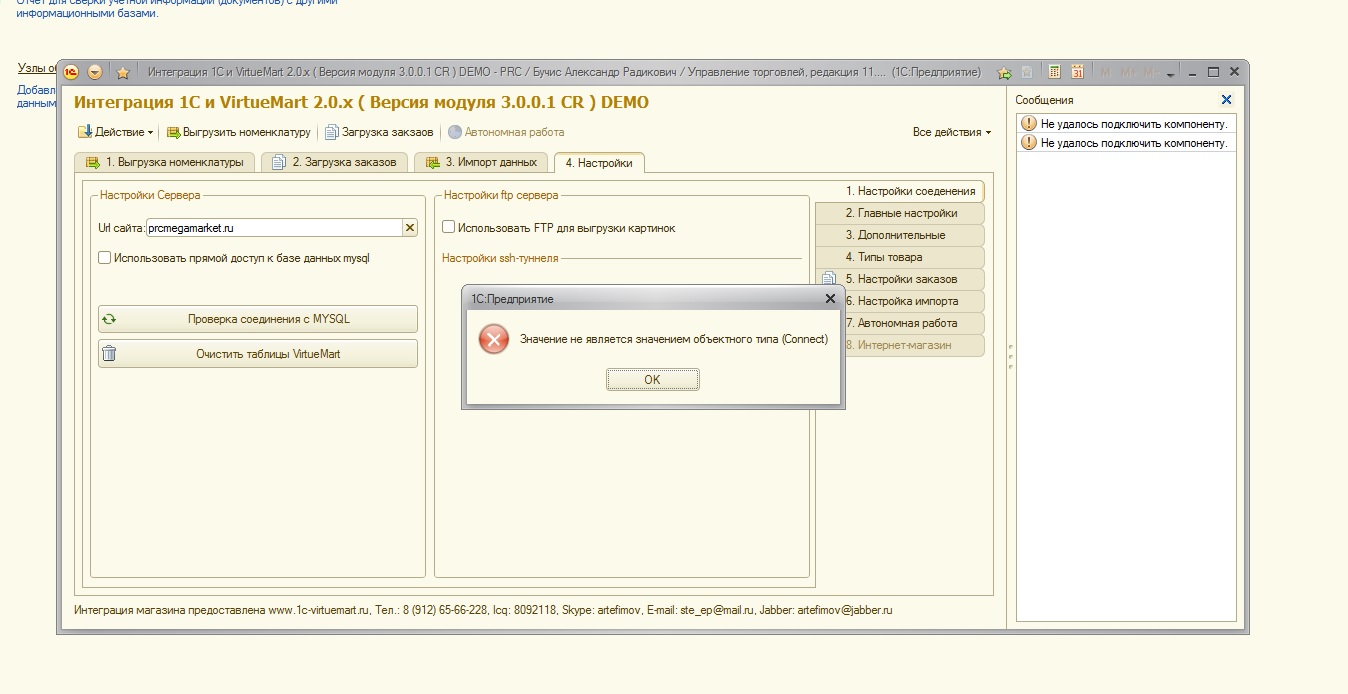Add current form to favorites via star-plus icon
Image resolution: width=1348 pixels, height=694 pixels.
1004,72
